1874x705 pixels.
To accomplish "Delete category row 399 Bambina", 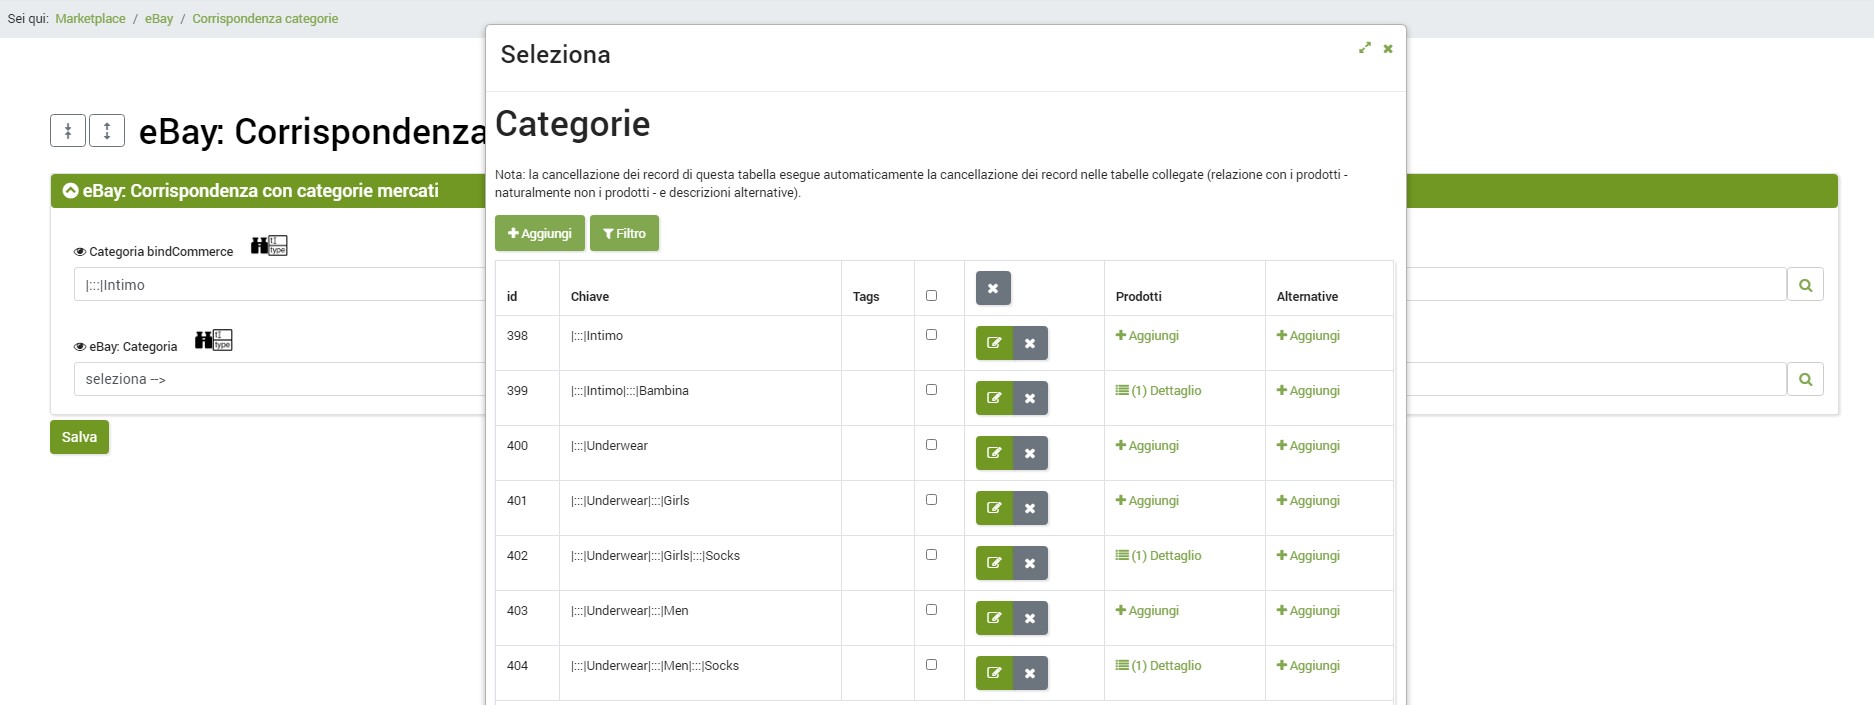I will [x=1030, y=398].
